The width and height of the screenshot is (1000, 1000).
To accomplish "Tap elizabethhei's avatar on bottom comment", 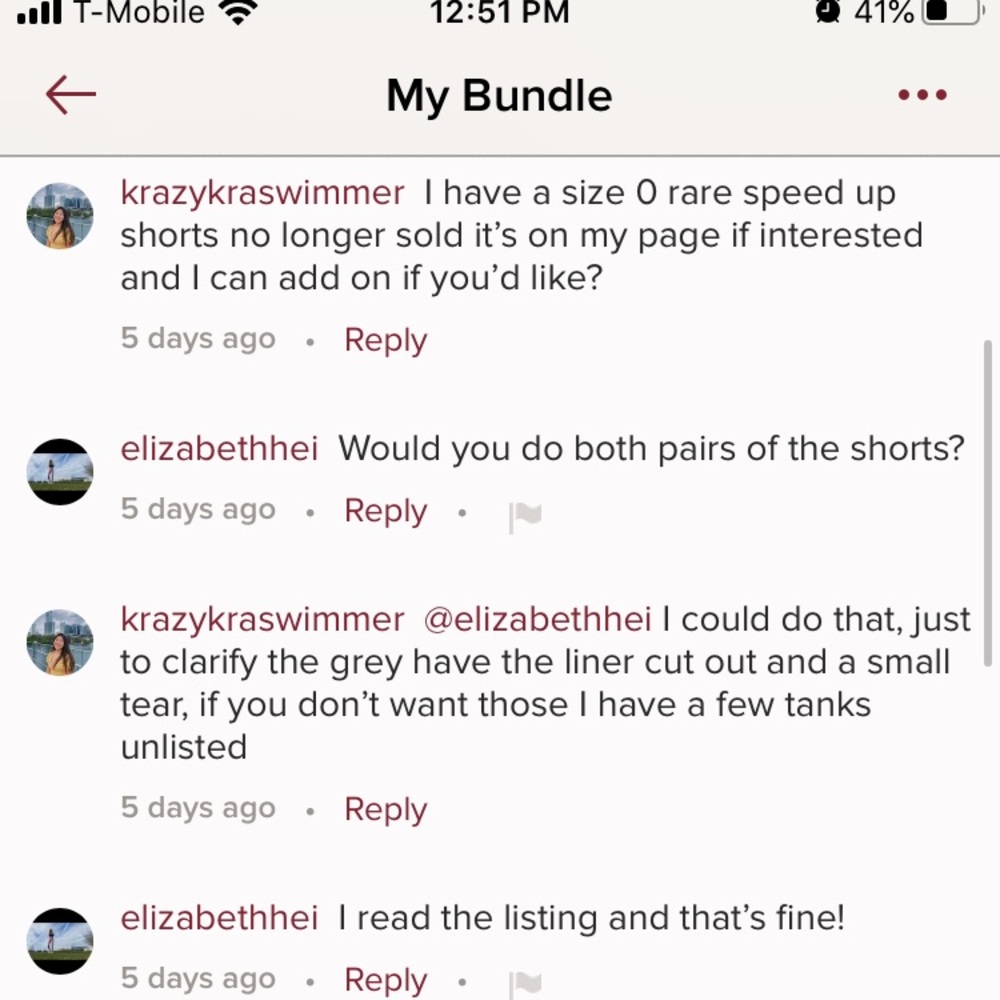I will 60,940.
